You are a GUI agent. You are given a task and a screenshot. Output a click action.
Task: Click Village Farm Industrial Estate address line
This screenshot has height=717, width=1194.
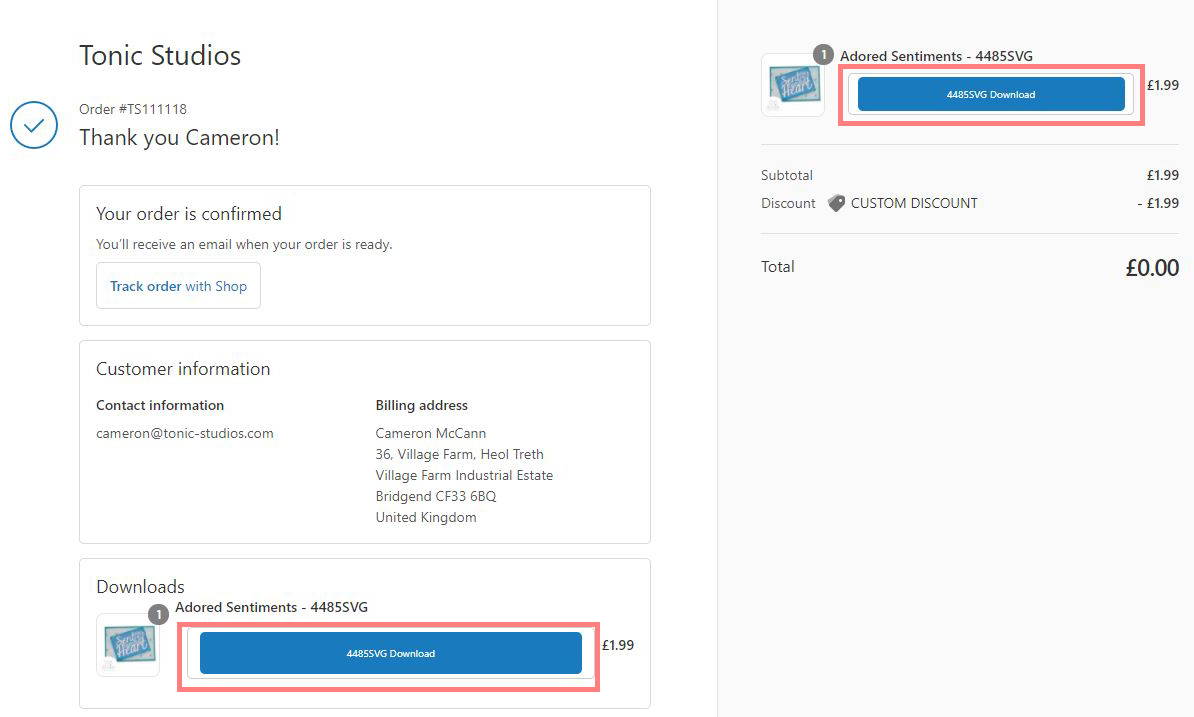464,475
